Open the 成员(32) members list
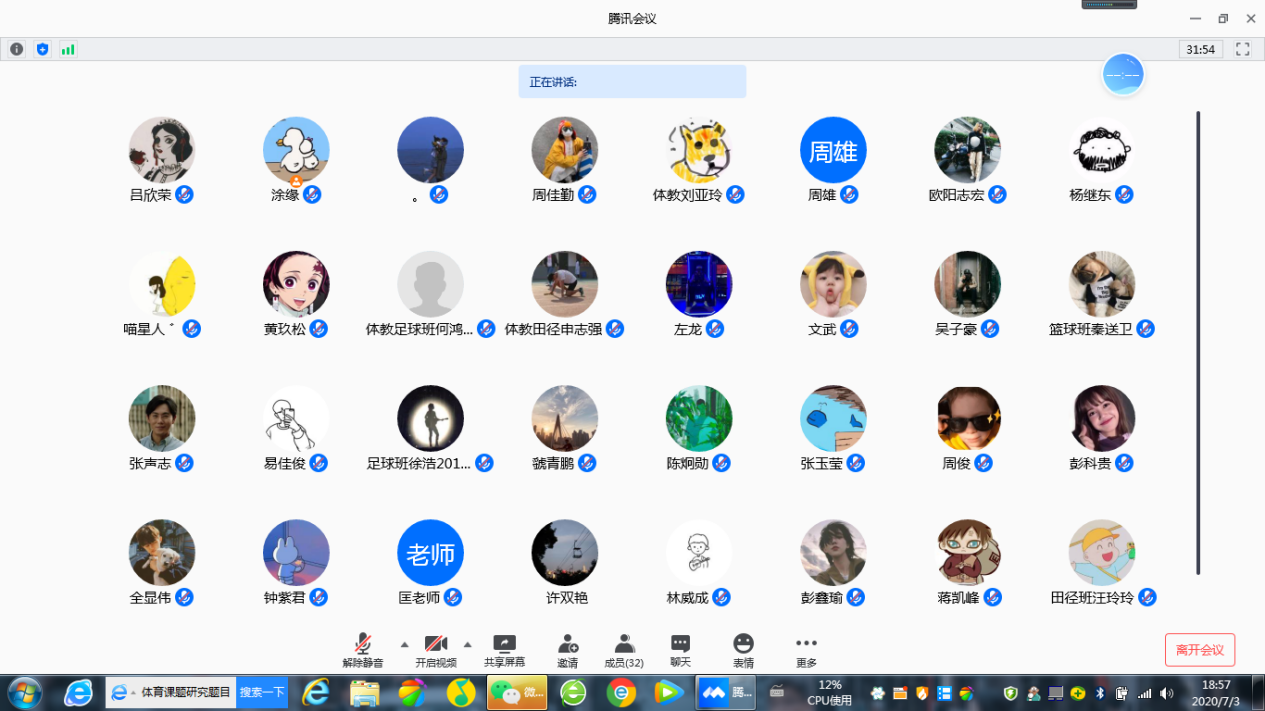The height and width of the screenshot is (711, 1265). pyautogui.click(x=624, y=644)
